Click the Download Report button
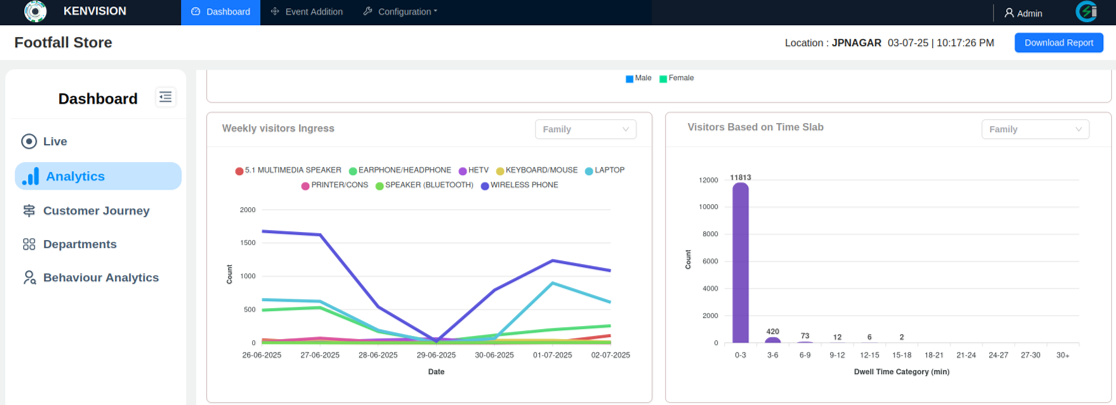The height and width of the screenshot is (405, 1116). coord(1058,43)
